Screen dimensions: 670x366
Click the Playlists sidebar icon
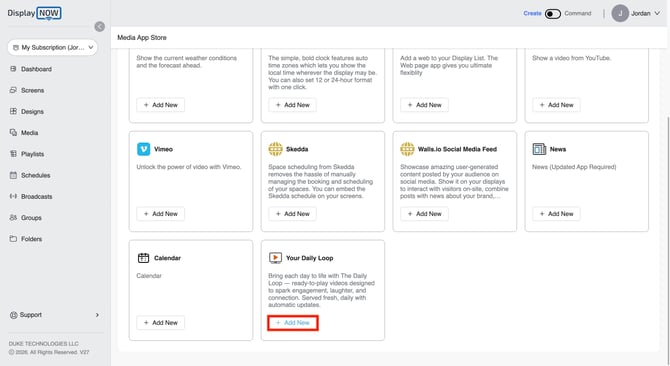13,154
